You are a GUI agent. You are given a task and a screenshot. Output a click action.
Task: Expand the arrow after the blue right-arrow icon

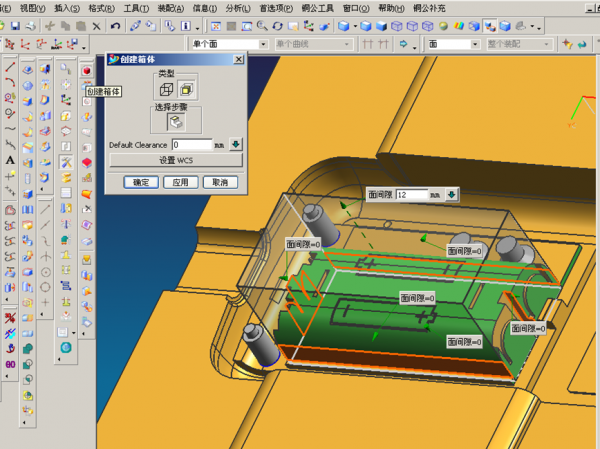(x=414, y=47)
